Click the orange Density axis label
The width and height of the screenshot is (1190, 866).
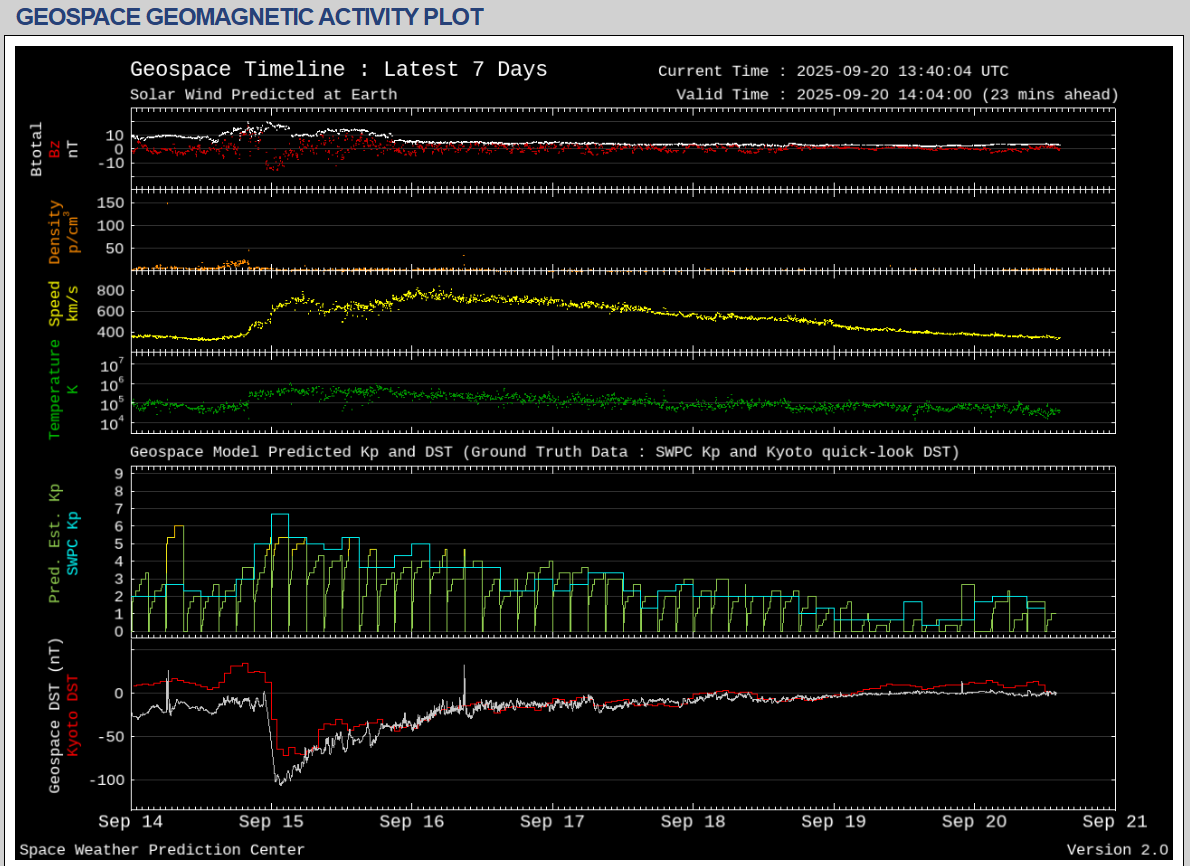(x=55, y=232)
